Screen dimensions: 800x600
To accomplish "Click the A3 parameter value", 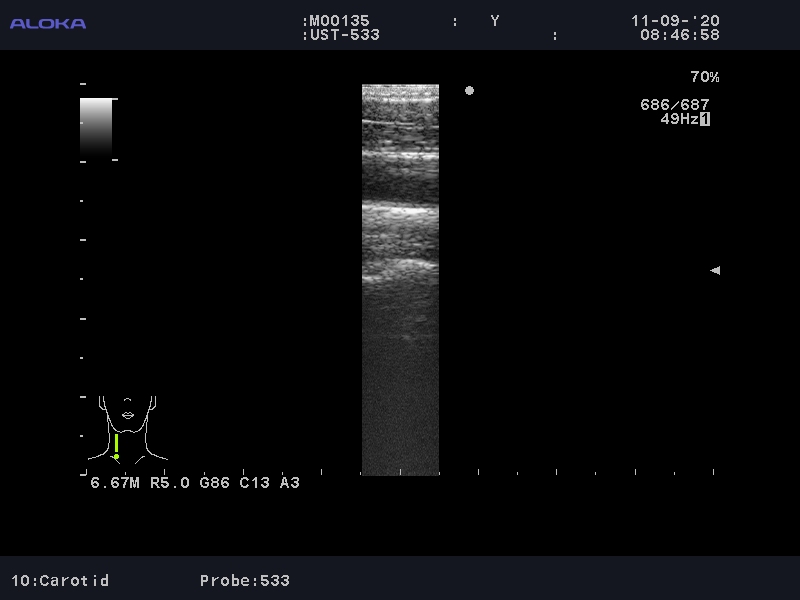I will tap(289, 483).
